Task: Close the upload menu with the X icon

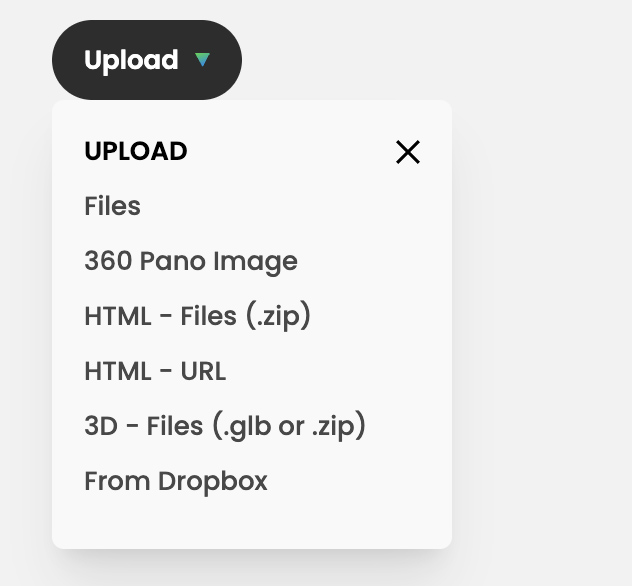Action: tap(407, 152)
